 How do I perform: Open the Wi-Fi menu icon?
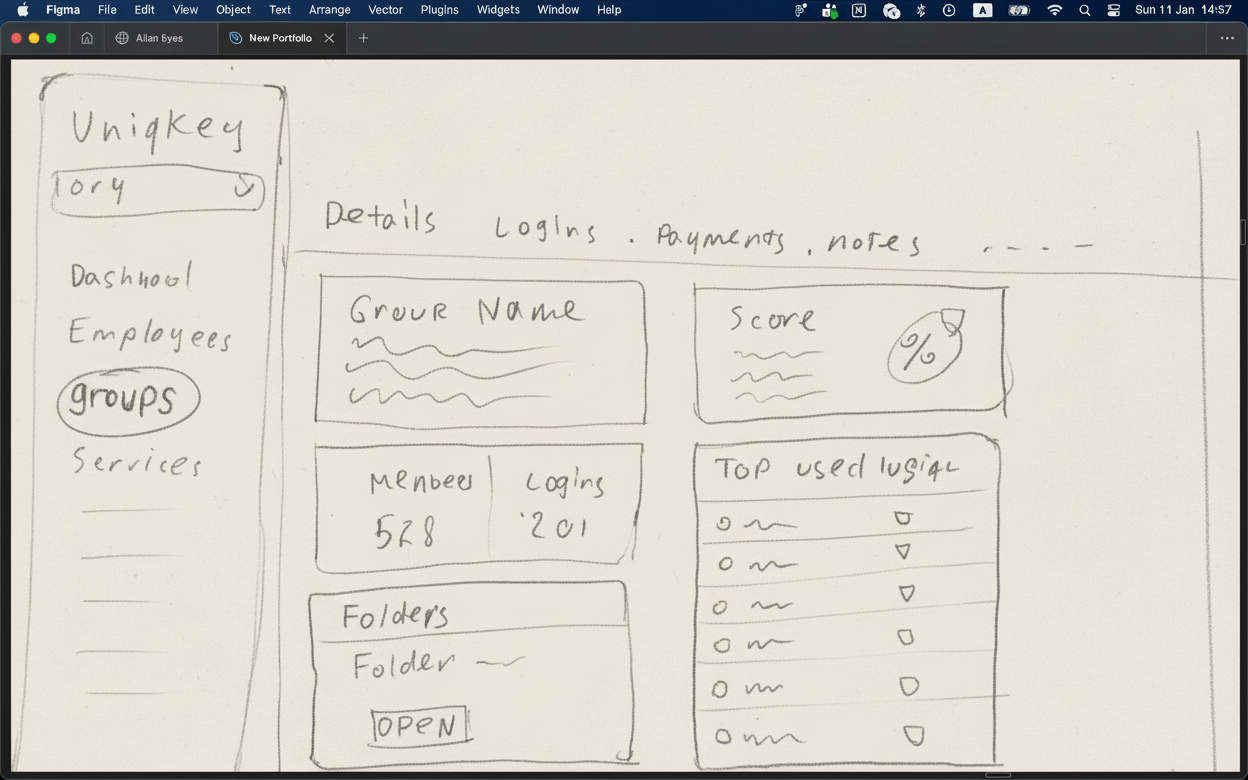(1055, 10)
